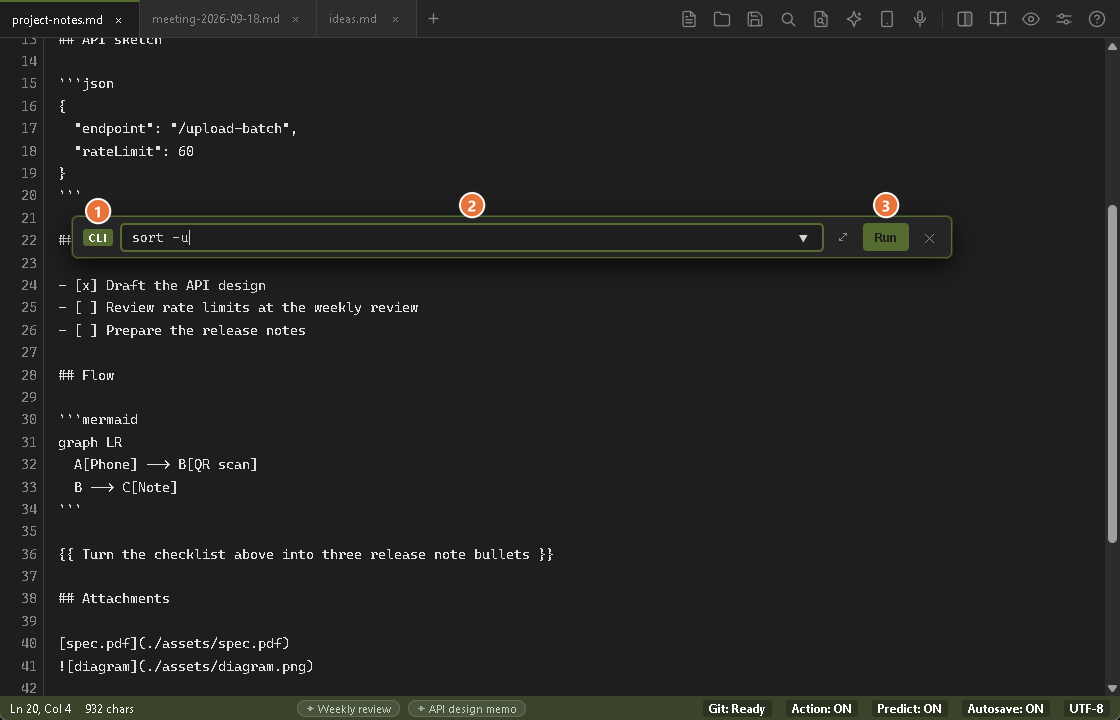Close the project-notes.md tab

click(119, 20)
